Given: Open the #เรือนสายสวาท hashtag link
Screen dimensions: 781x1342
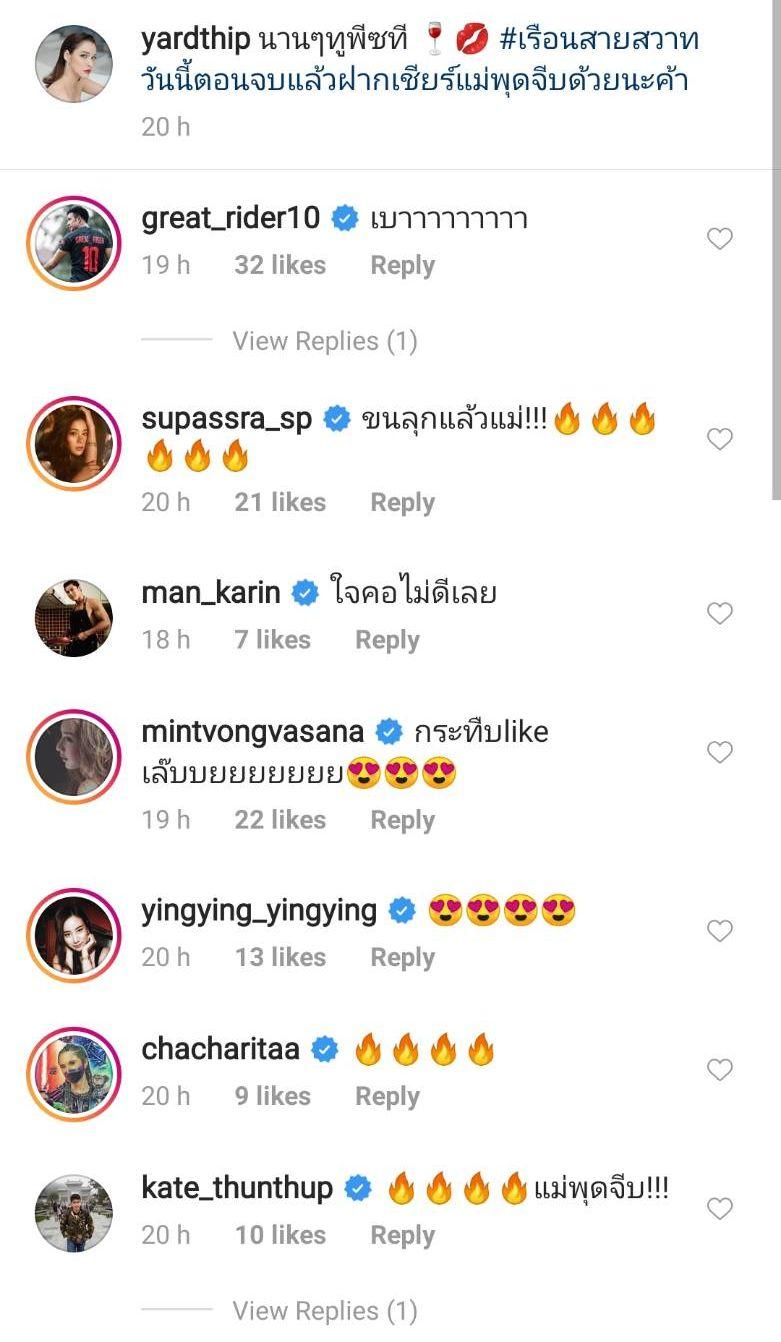Looking at the screenshot, I should point(598,40).
